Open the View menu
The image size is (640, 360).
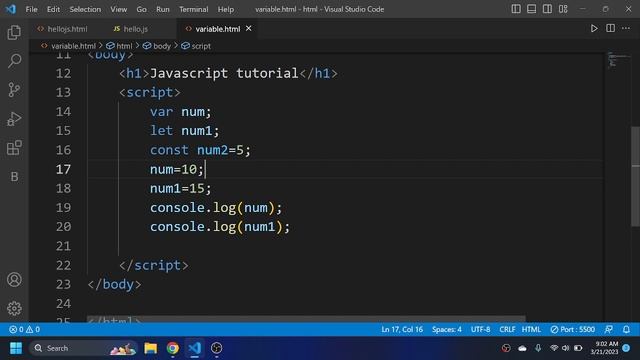[118, 9]
